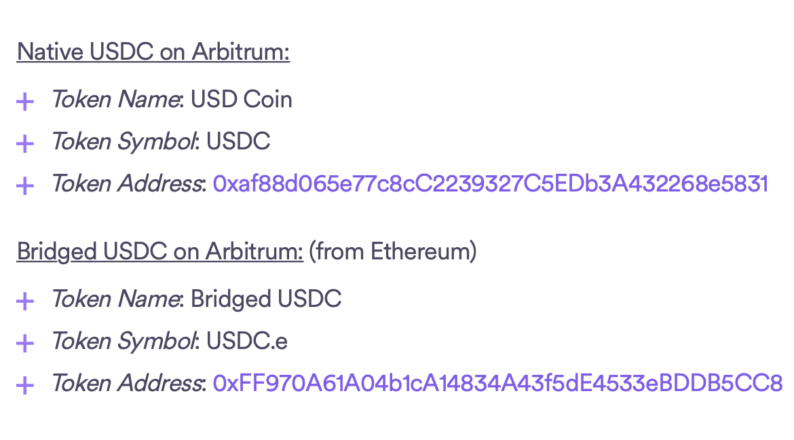This screenshot has height=440, width=794.
Task: Click the "USDC.e" token symbol value
Action: 246,341
